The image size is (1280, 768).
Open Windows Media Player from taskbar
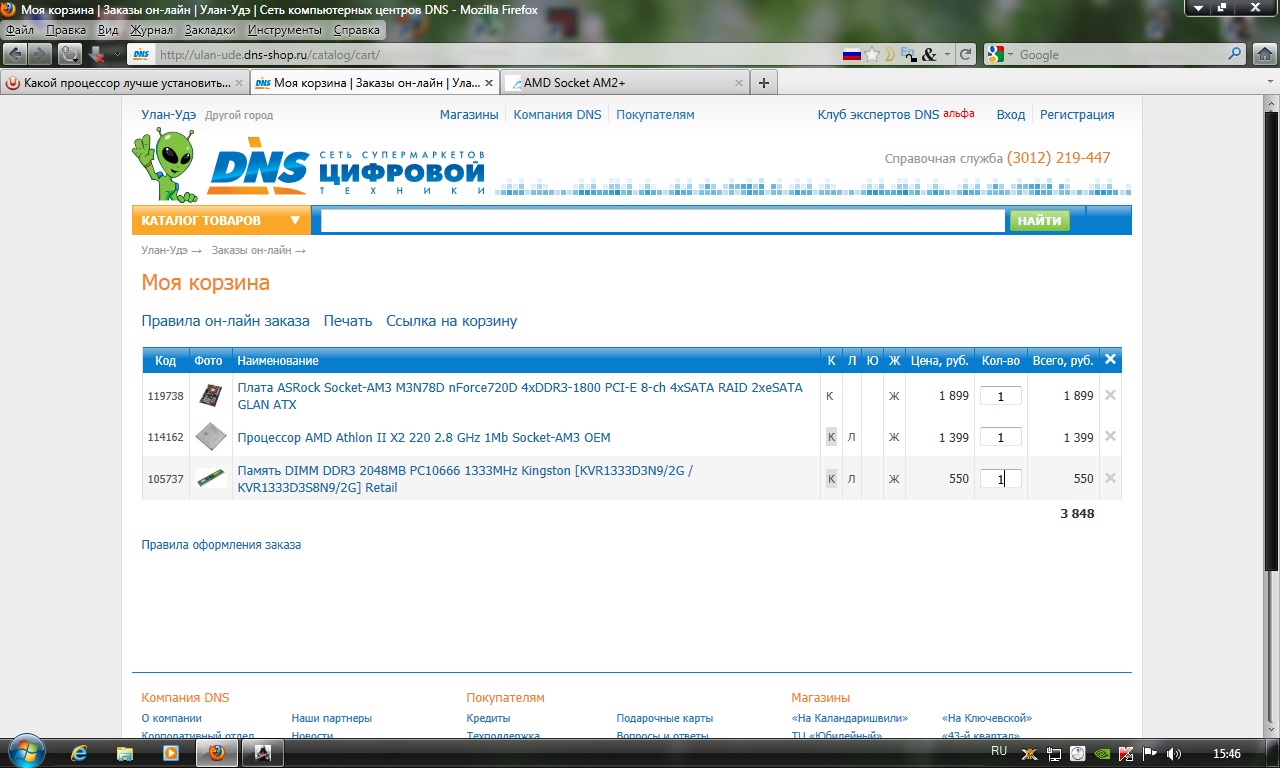pyautogui.click(x=170, y=753)
